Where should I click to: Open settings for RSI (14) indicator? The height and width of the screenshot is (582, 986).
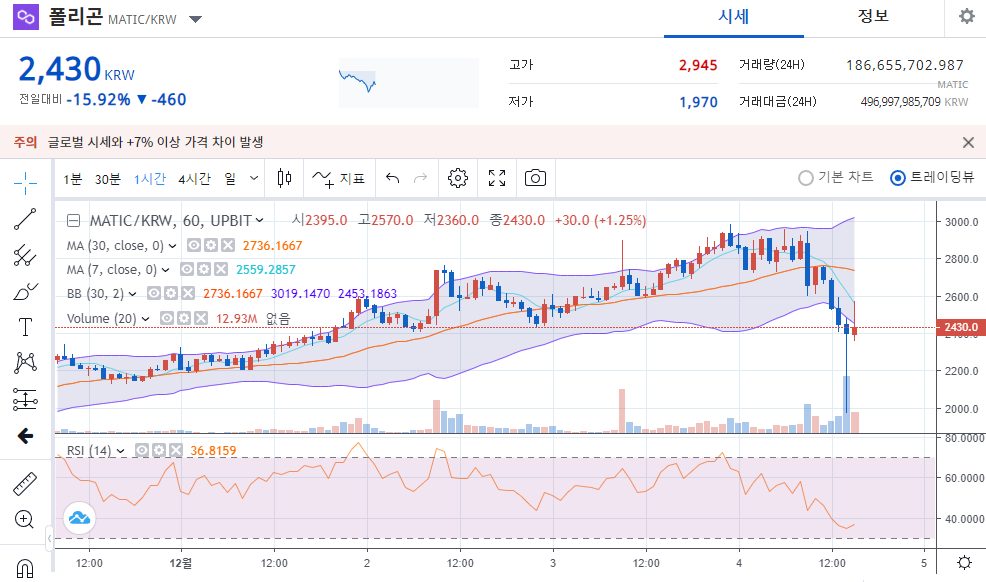[159, 450]
